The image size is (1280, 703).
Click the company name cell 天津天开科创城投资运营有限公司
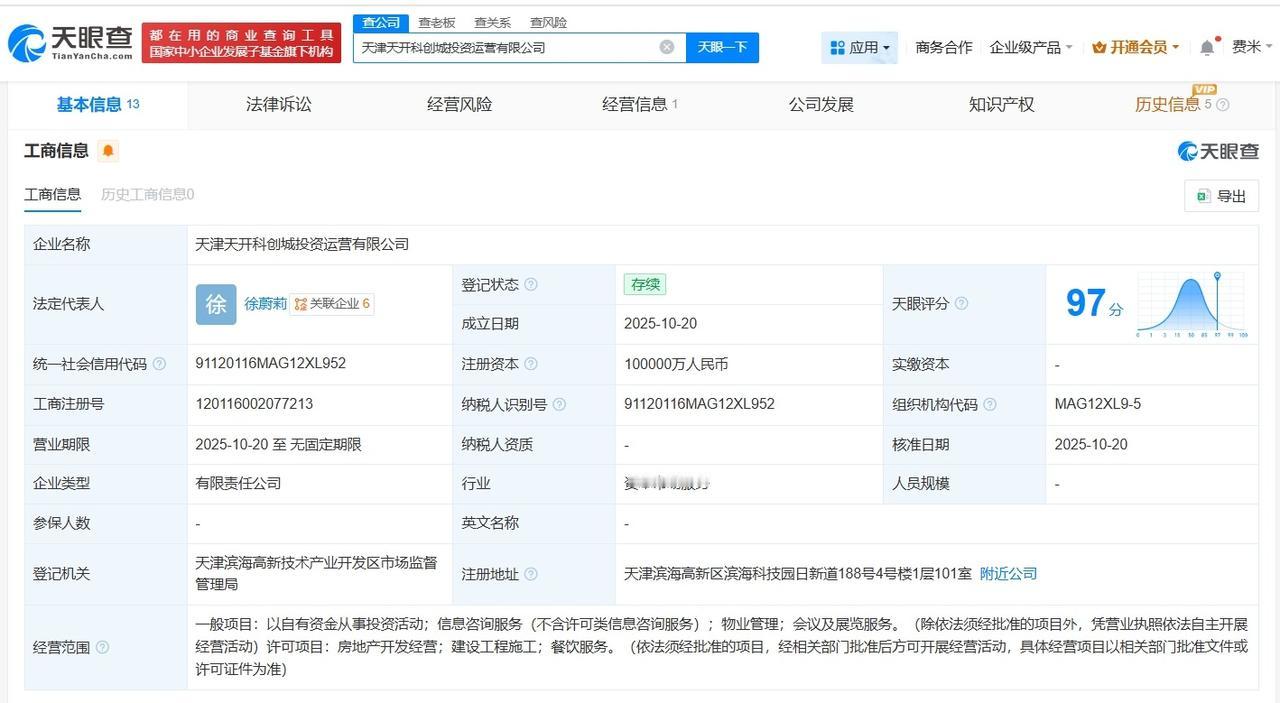302,244
